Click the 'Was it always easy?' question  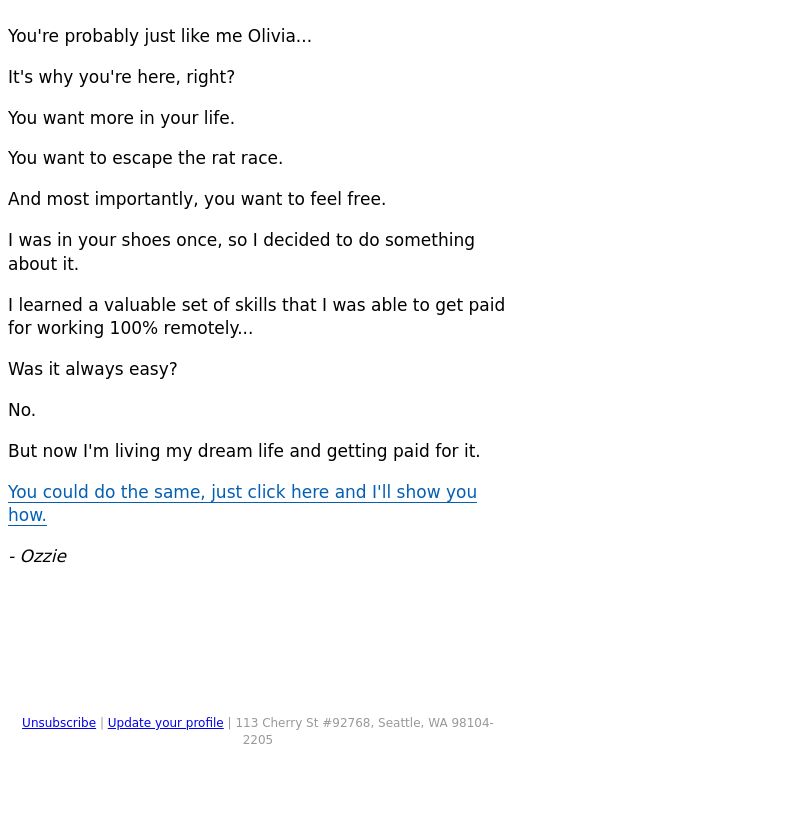tap(93, 369)
